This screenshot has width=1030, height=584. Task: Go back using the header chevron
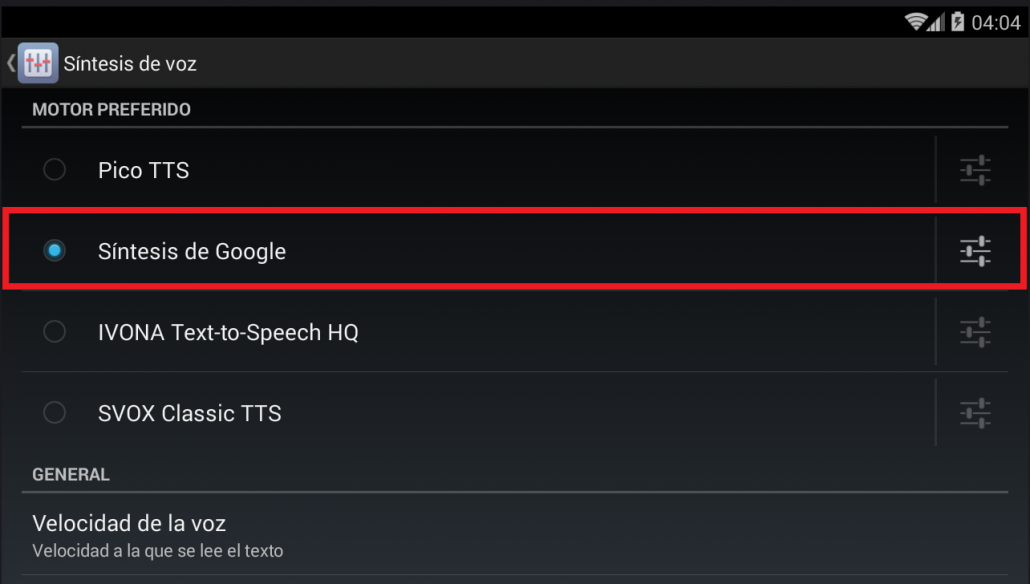11,63
